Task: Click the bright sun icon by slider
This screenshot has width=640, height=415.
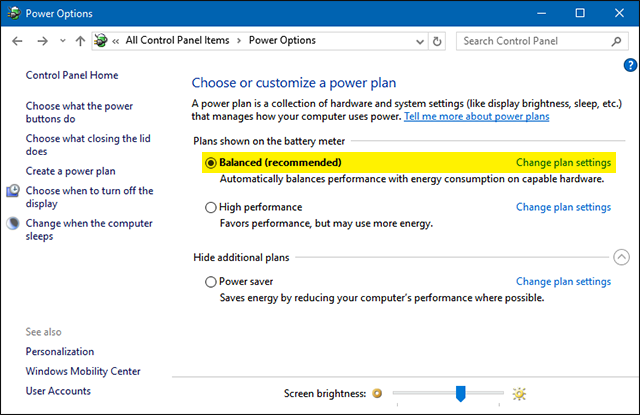Action: coord(518,394)
